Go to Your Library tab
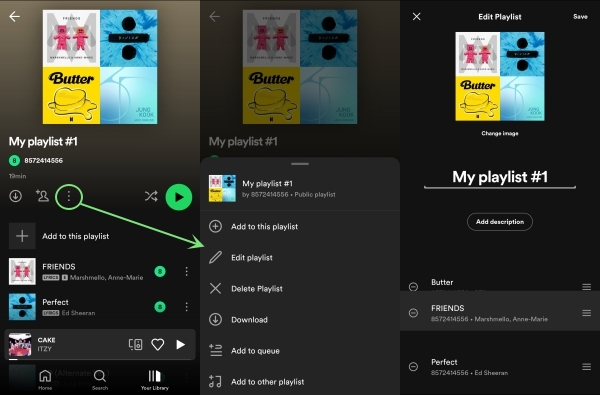This screenshot has width=600, height=395. click(x=155, y=380)
